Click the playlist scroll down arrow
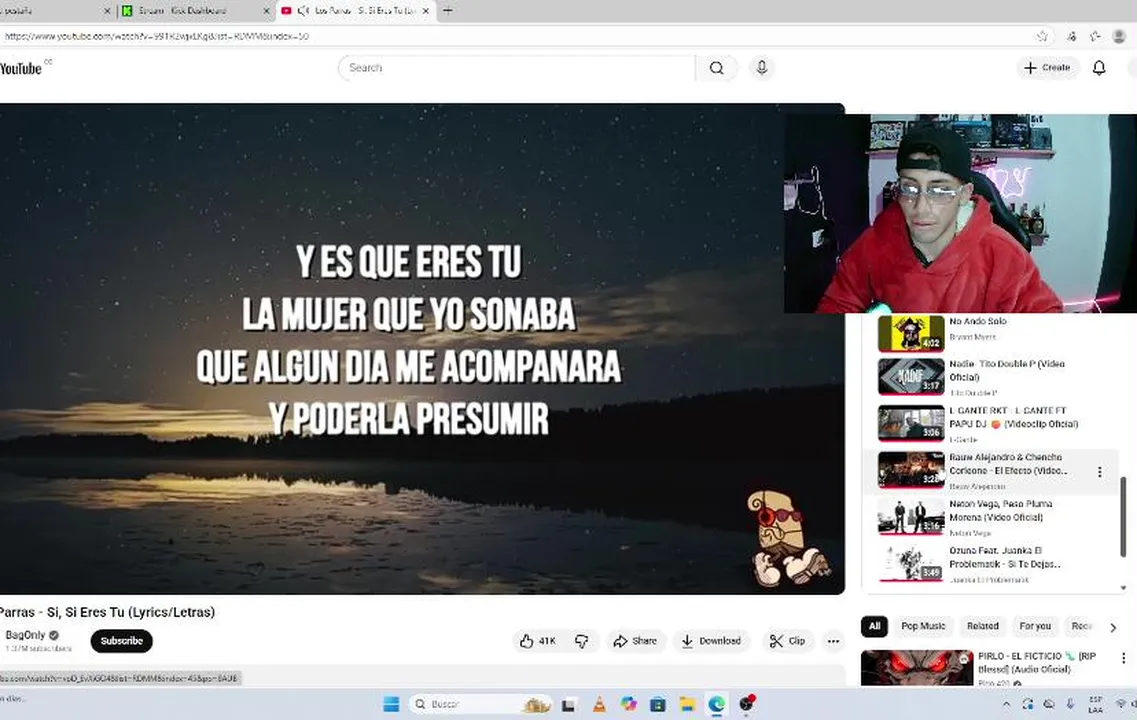This screenshot has width=1137, height=720. click(x=1123, y=588)
